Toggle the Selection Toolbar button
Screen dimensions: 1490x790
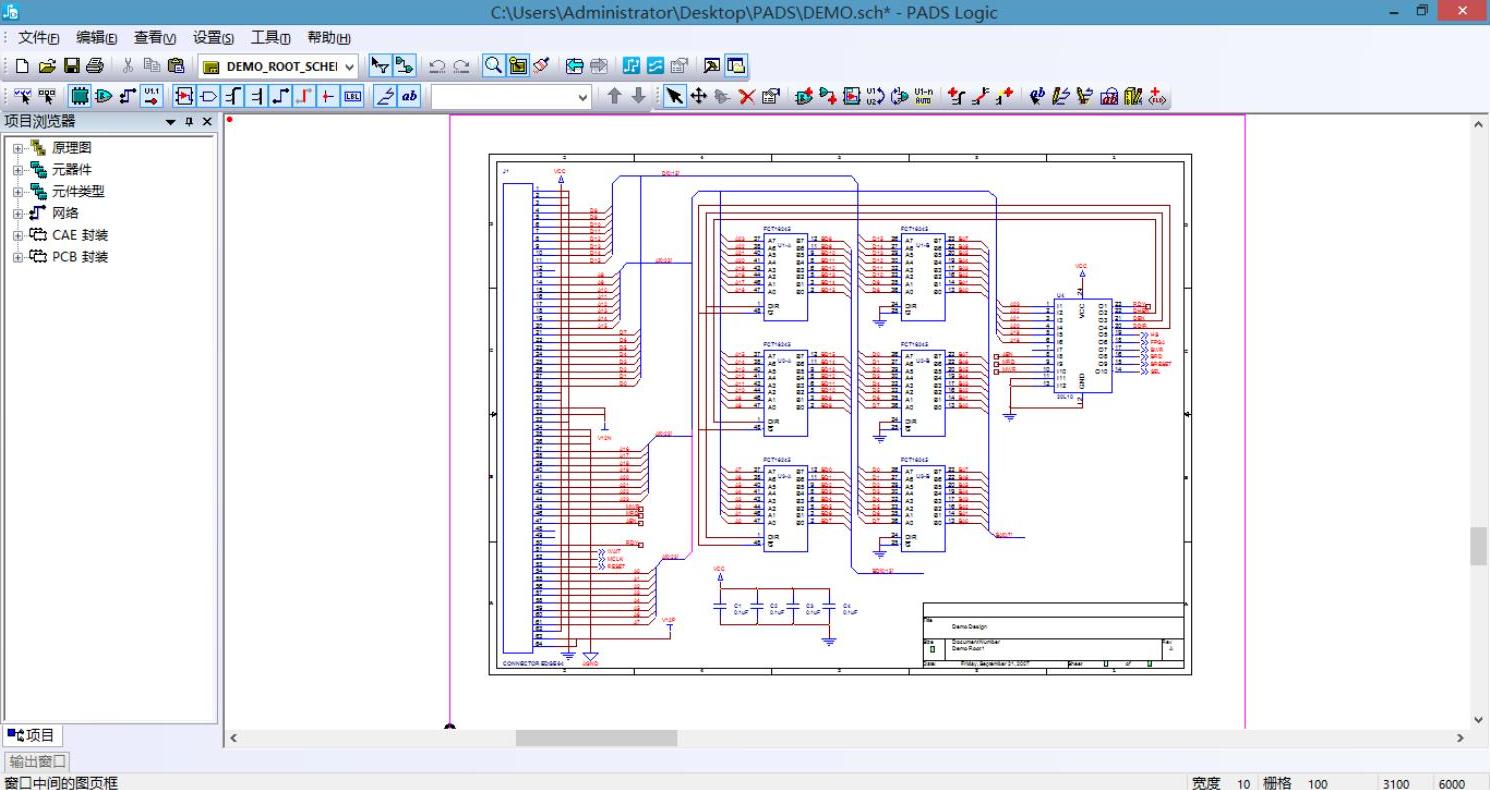(x=379, y=66)
